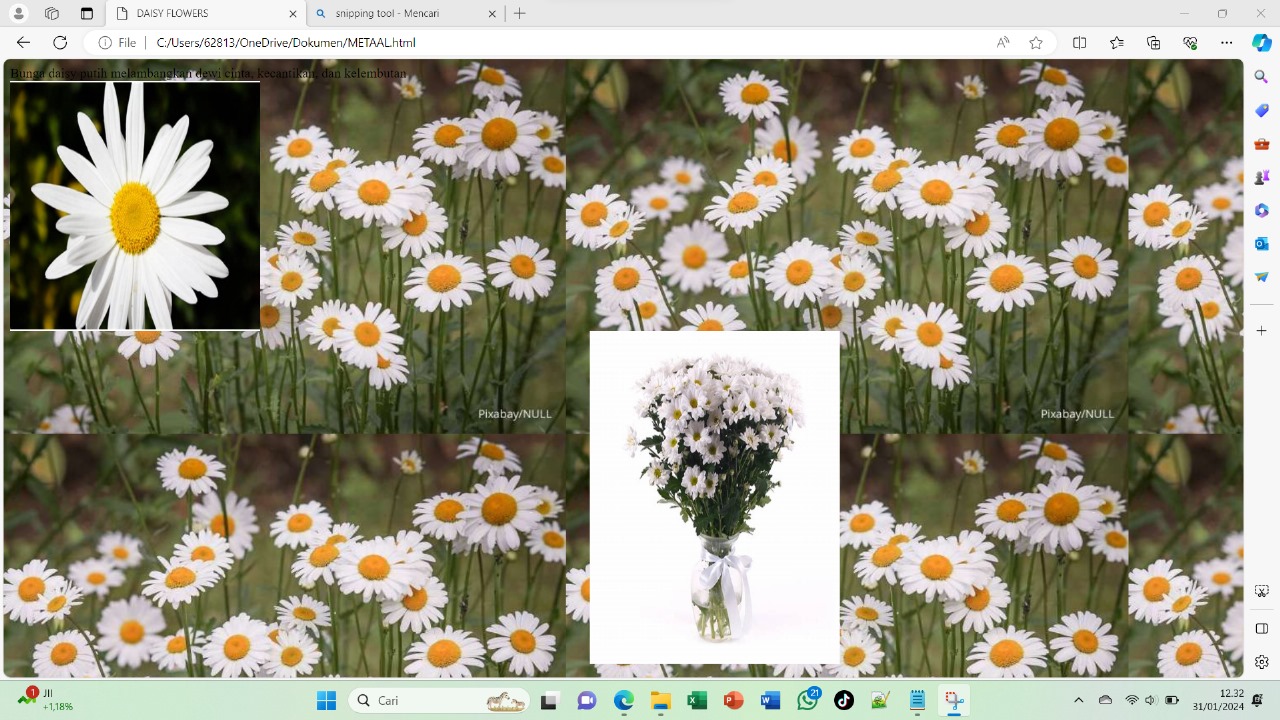This screenshot has height=720, width=1280.
Task: Click the Bunga daisy putih paragraph text
Action: point(208,73)
